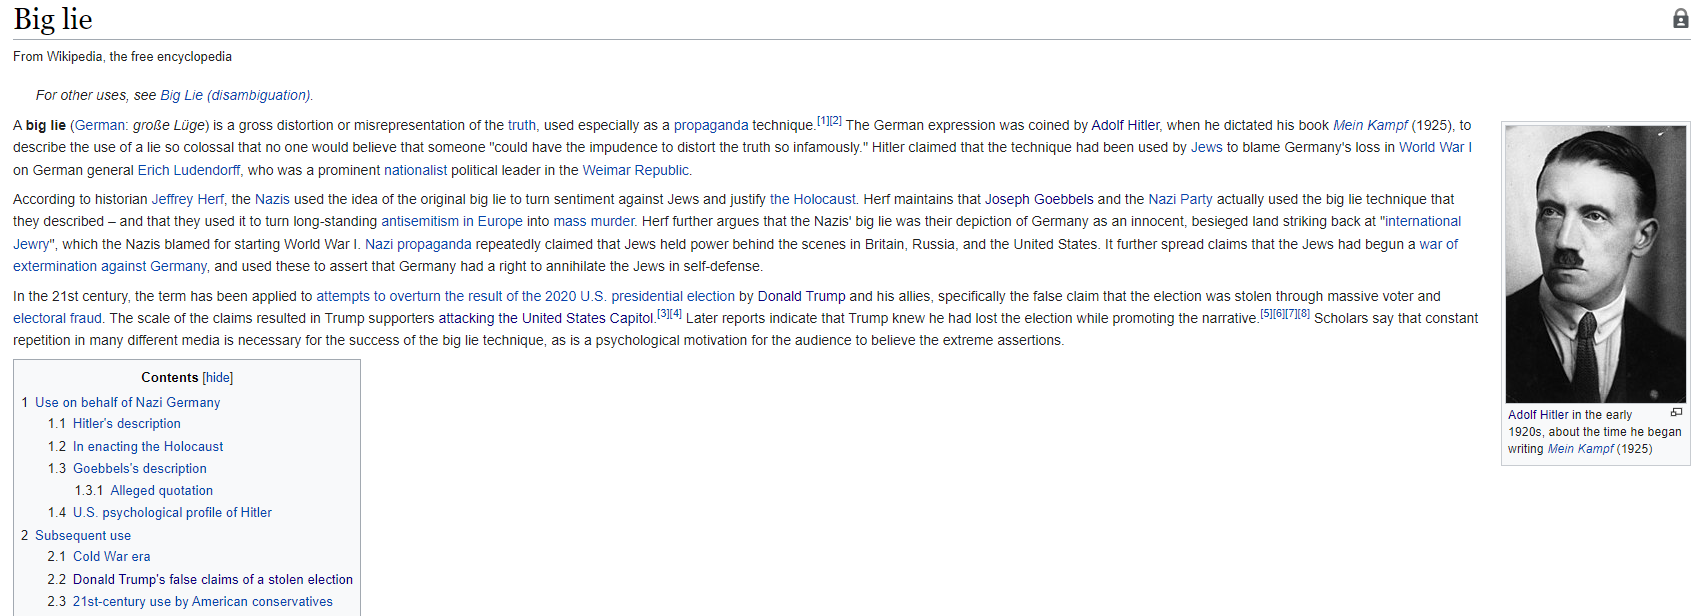
Task: Open the Holocaust link after 'justify'
Action: click(x=813, y=199)
